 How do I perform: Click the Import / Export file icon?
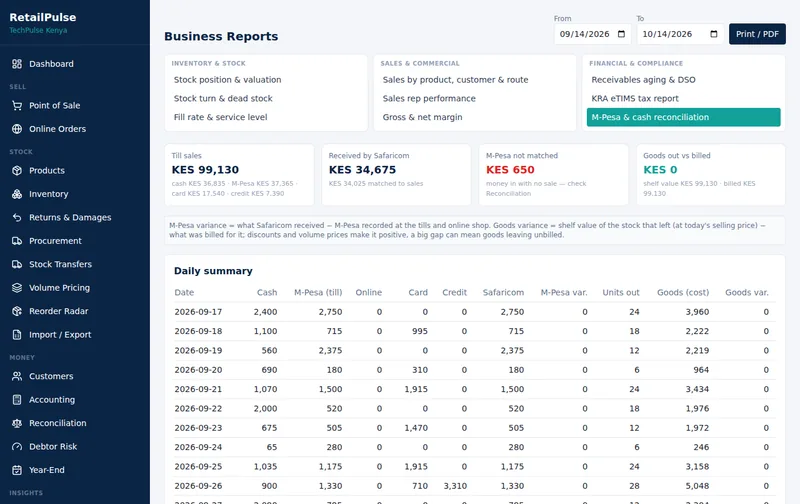pos(17,335)
